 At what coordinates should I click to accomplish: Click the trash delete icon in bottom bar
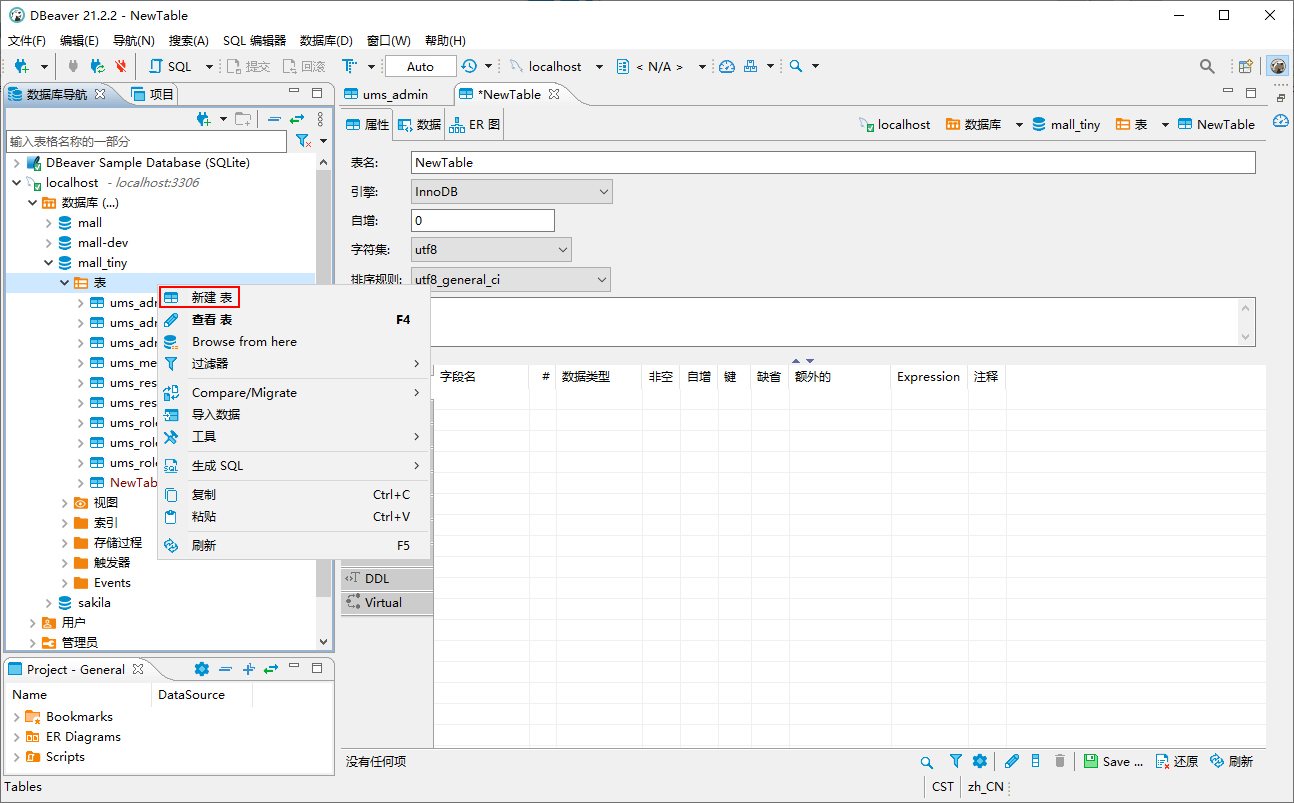click(1060, 761)
